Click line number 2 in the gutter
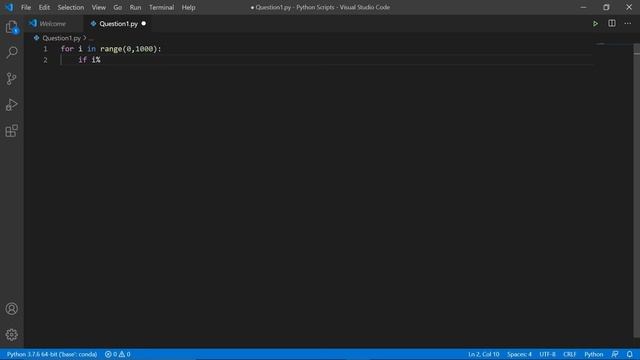 45,60
